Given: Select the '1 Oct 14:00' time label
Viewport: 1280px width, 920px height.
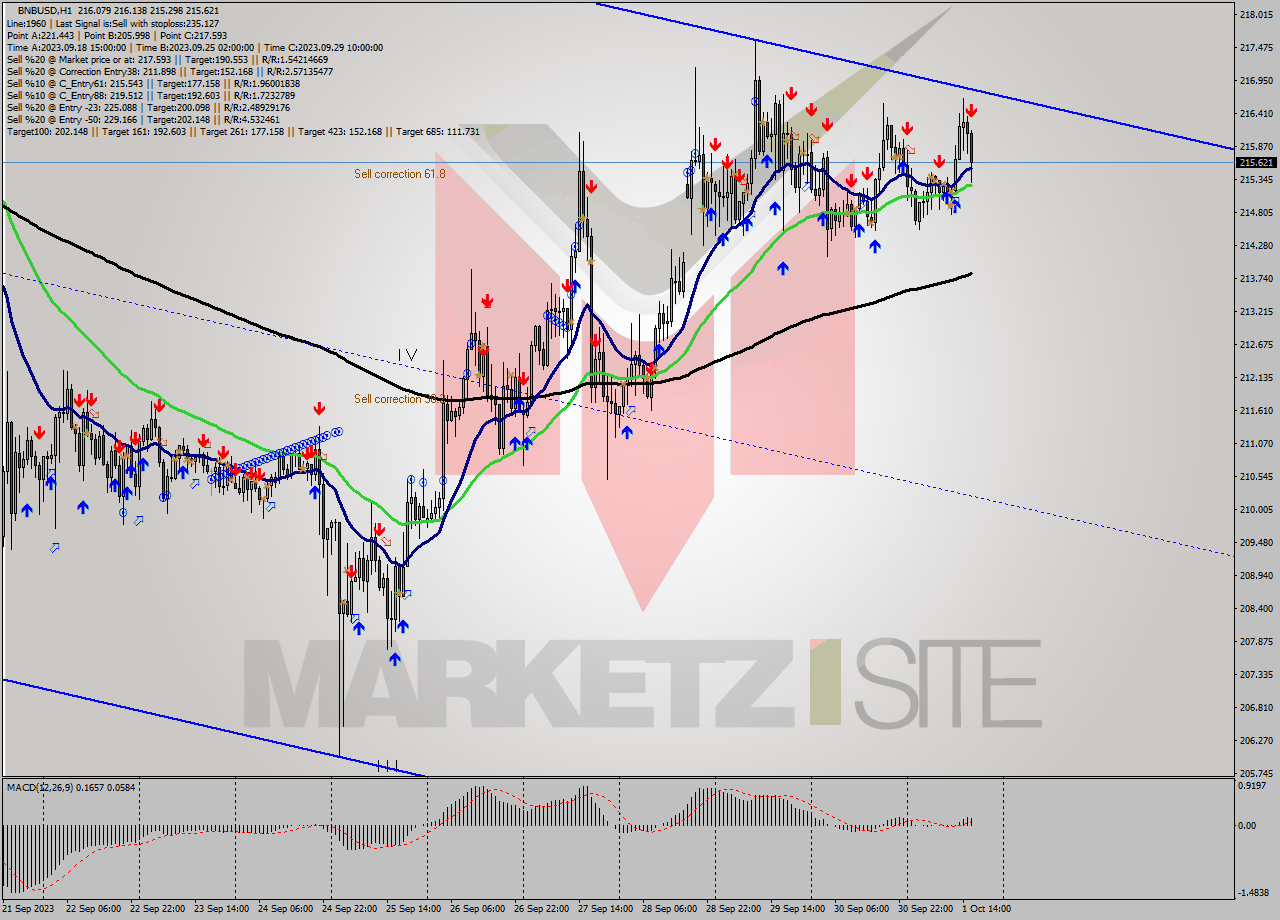Looking at the screenshot, I should pos(987,909).
